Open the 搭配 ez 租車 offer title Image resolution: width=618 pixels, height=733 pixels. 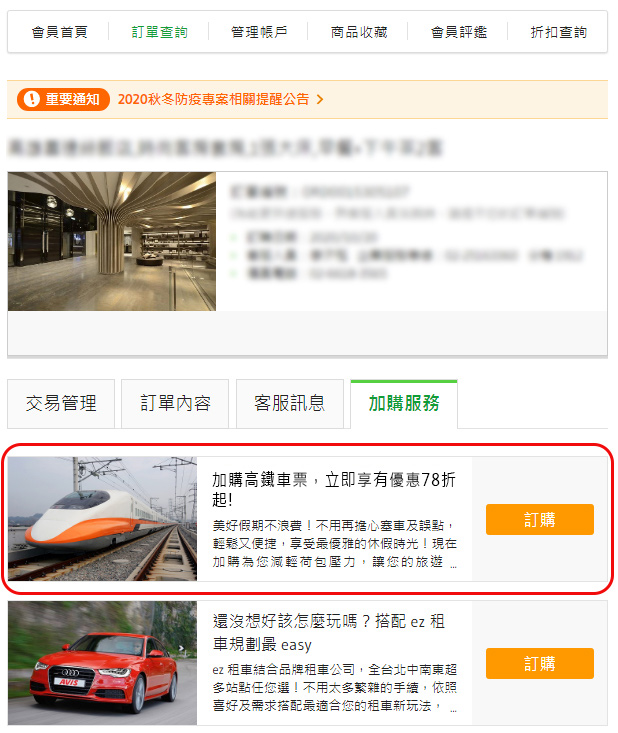(x=329, y=633)
